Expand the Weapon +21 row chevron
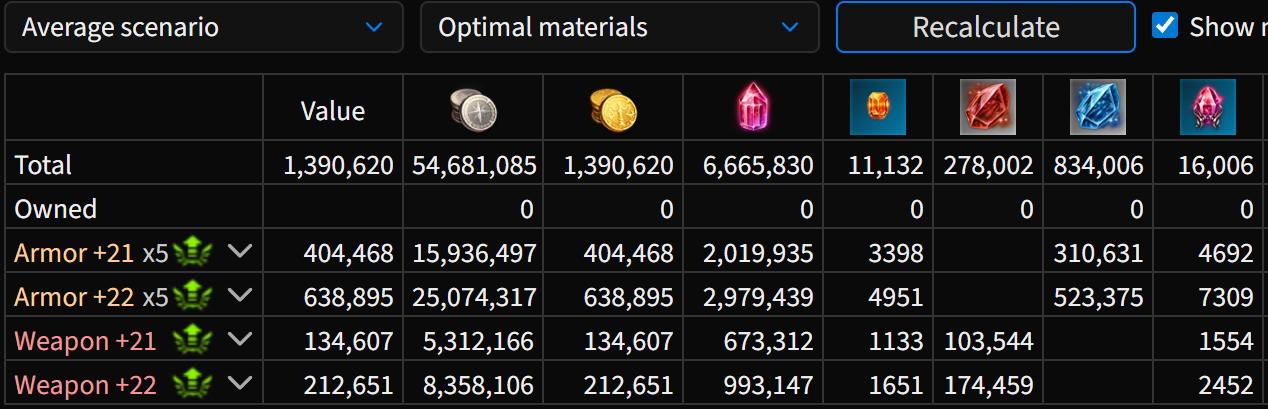 (239, 340)
